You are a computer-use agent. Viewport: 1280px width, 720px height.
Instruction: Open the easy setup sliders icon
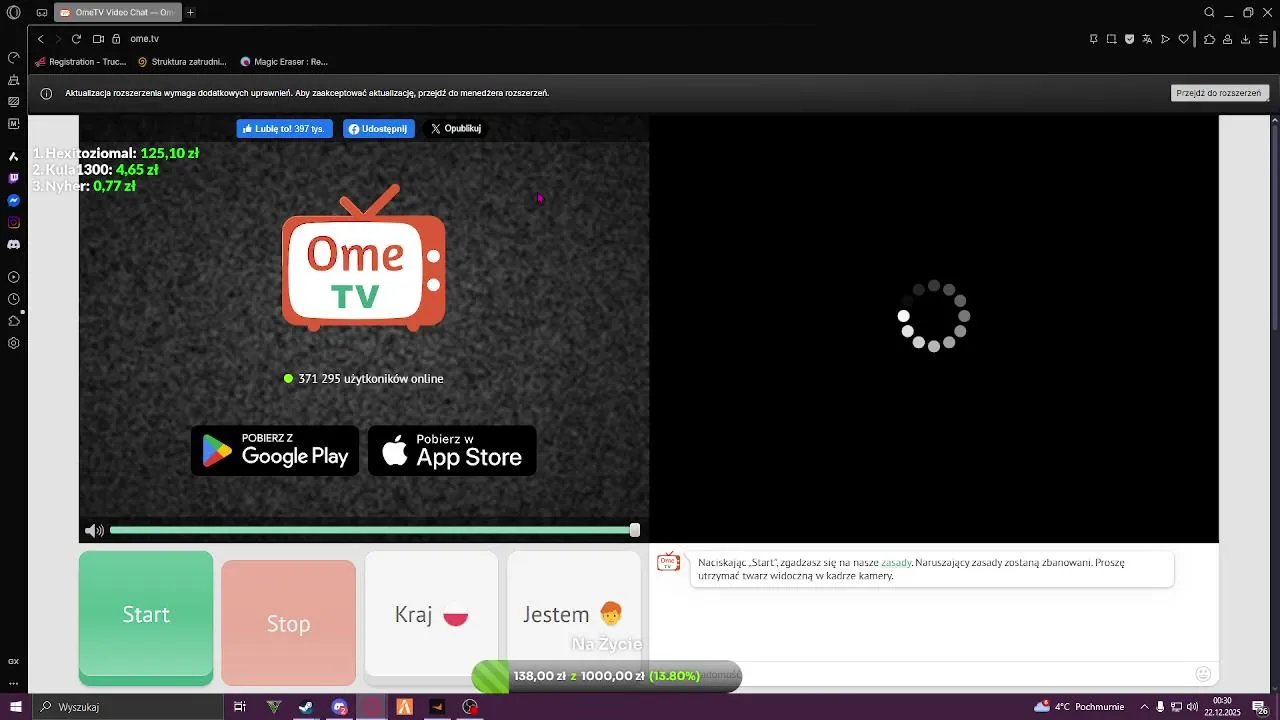click(1264, 39)
